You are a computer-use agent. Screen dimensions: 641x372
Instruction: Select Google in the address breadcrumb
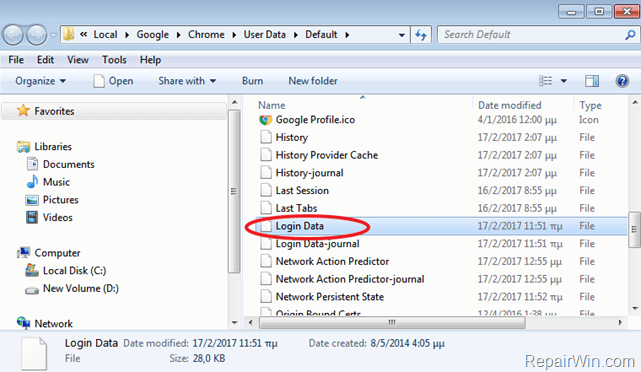tap(152, 35)
